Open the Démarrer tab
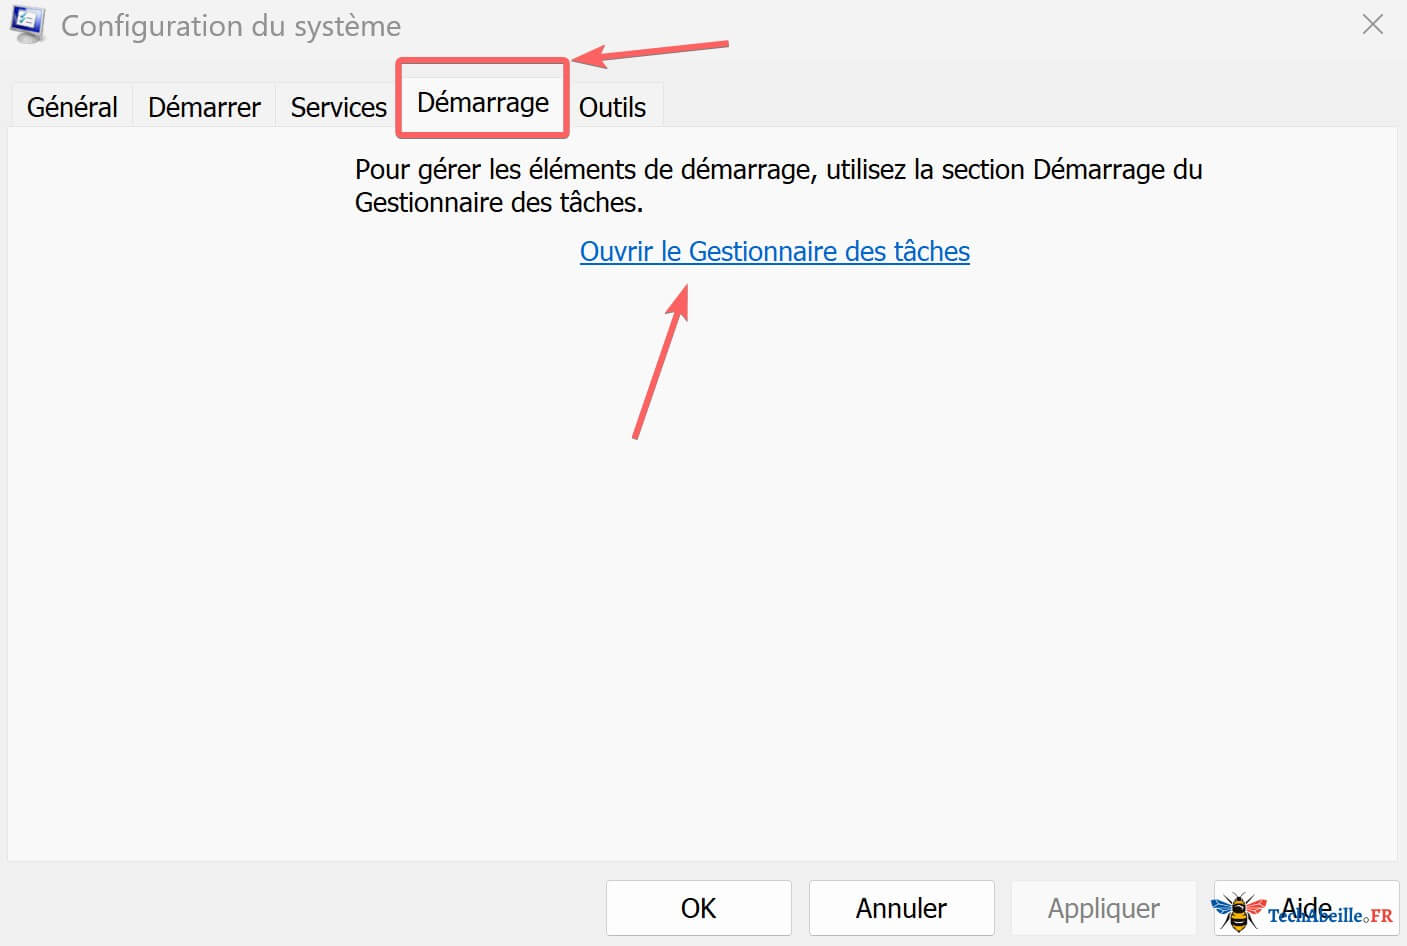The width and height of the screenshot is (1407, 946). click(x=203, y=106)
